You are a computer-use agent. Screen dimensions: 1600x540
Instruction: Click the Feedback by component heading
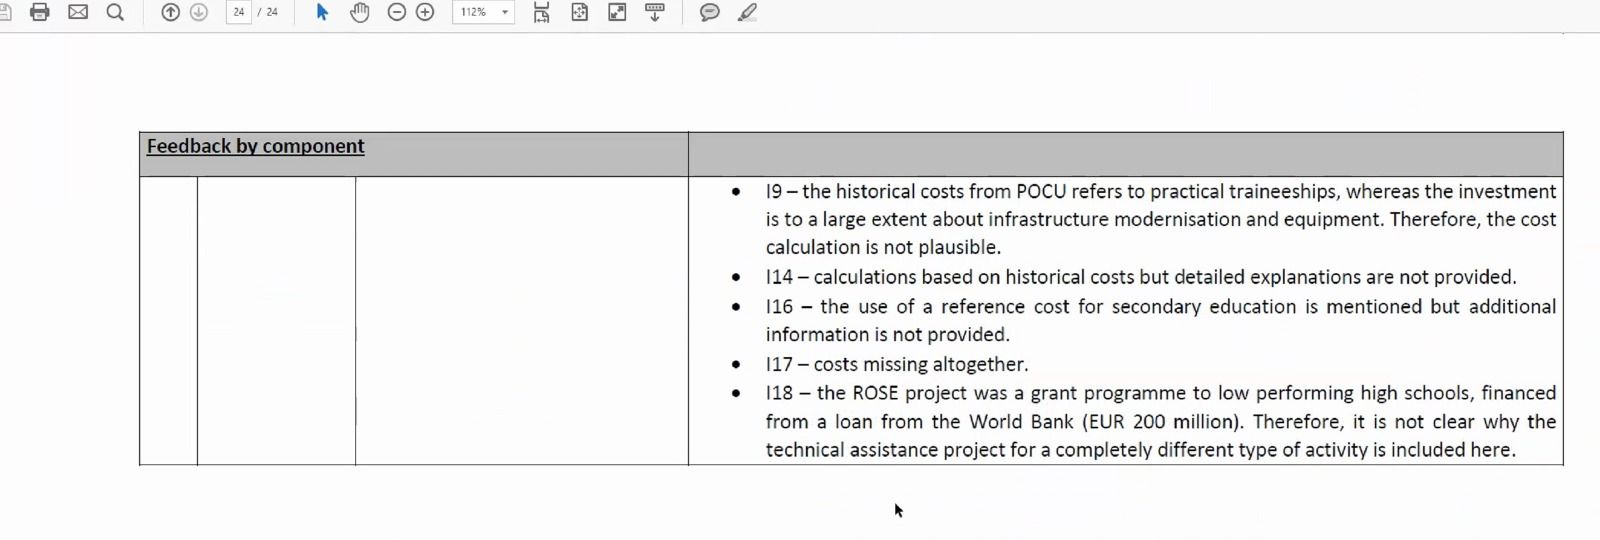coord(255,146)
